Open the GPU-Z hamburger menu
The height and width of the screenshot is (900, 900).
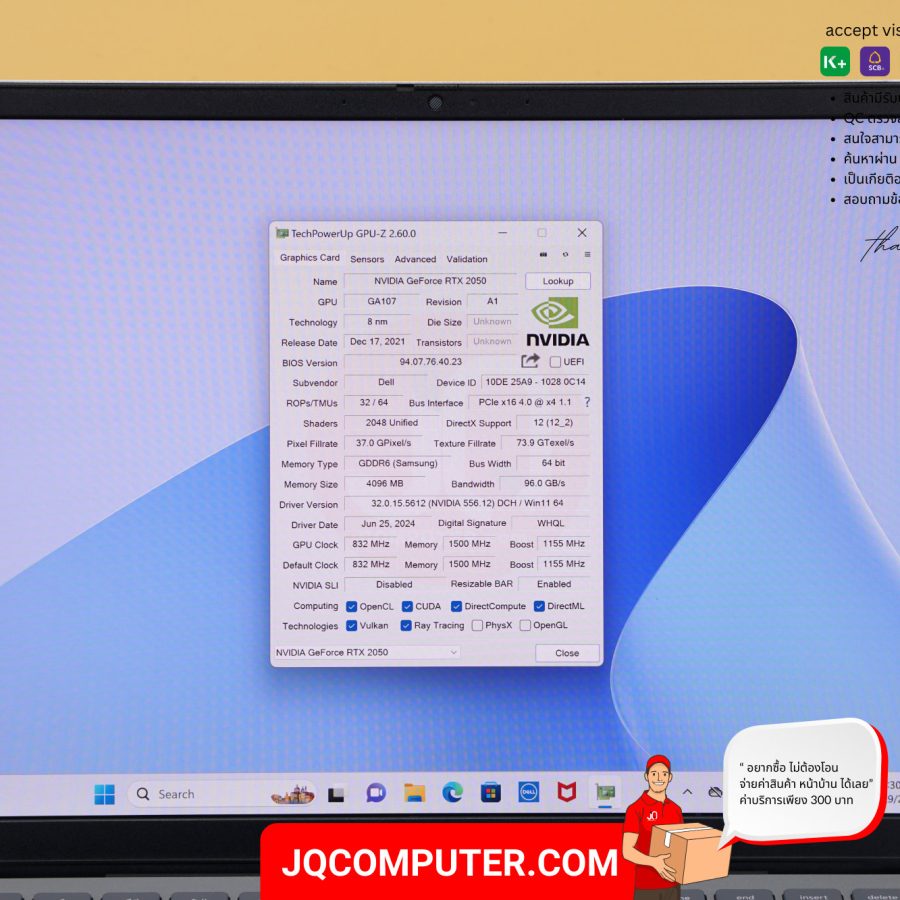point(587,254)
